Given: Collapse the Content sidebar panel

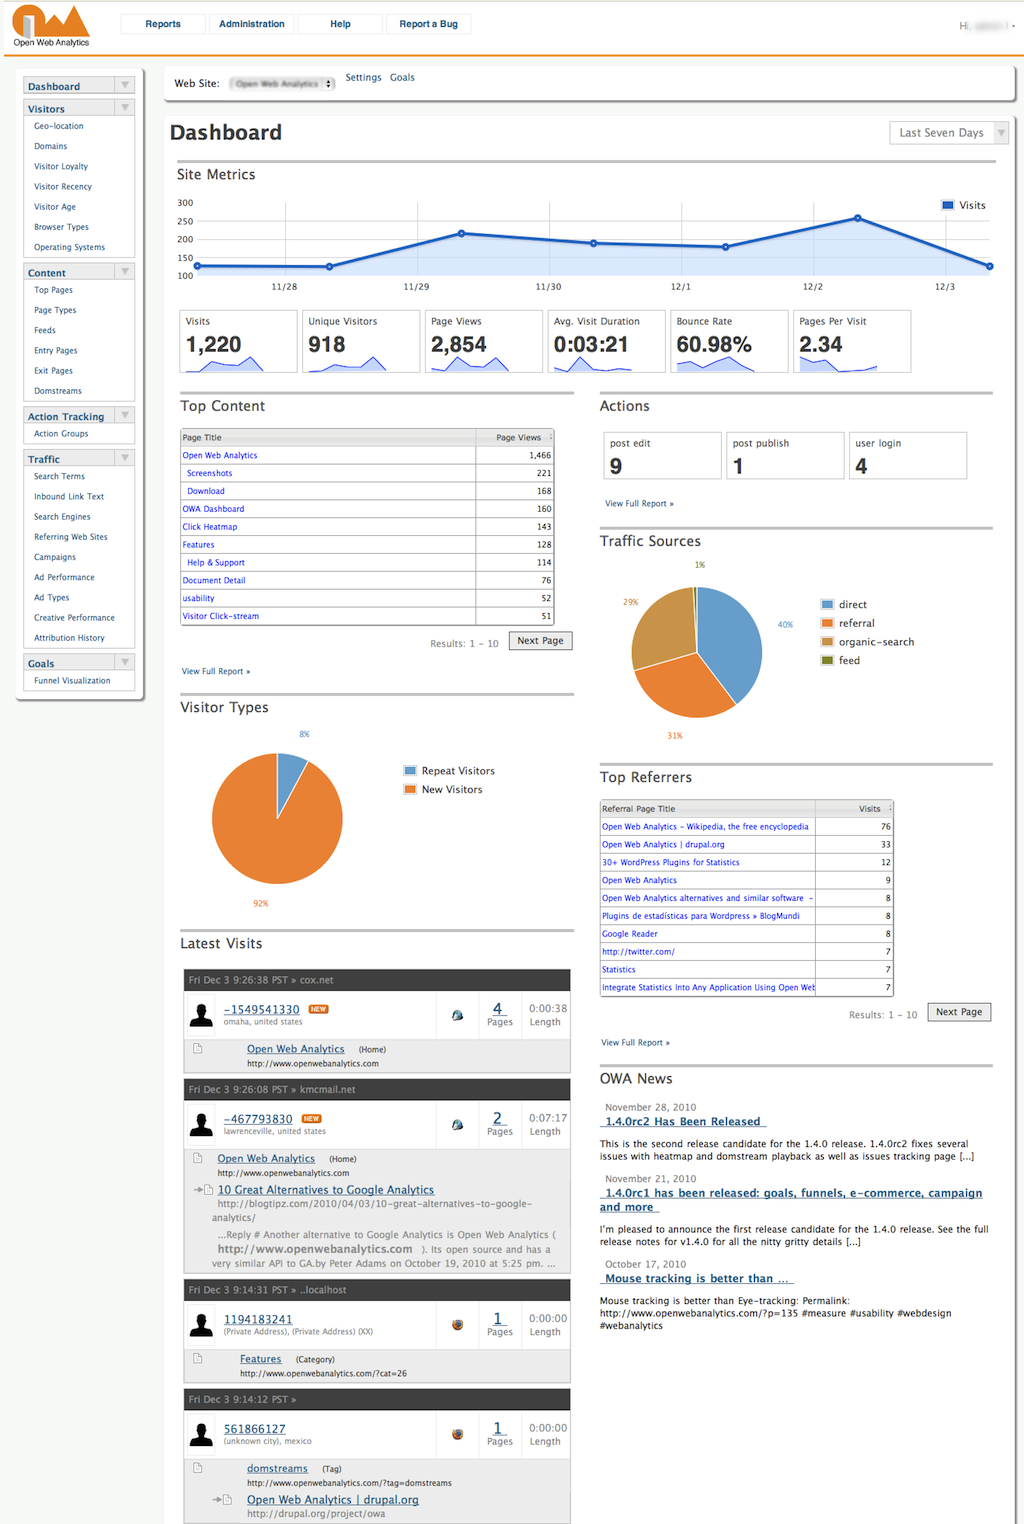Looking at the screenshot, I should point(124,271).
